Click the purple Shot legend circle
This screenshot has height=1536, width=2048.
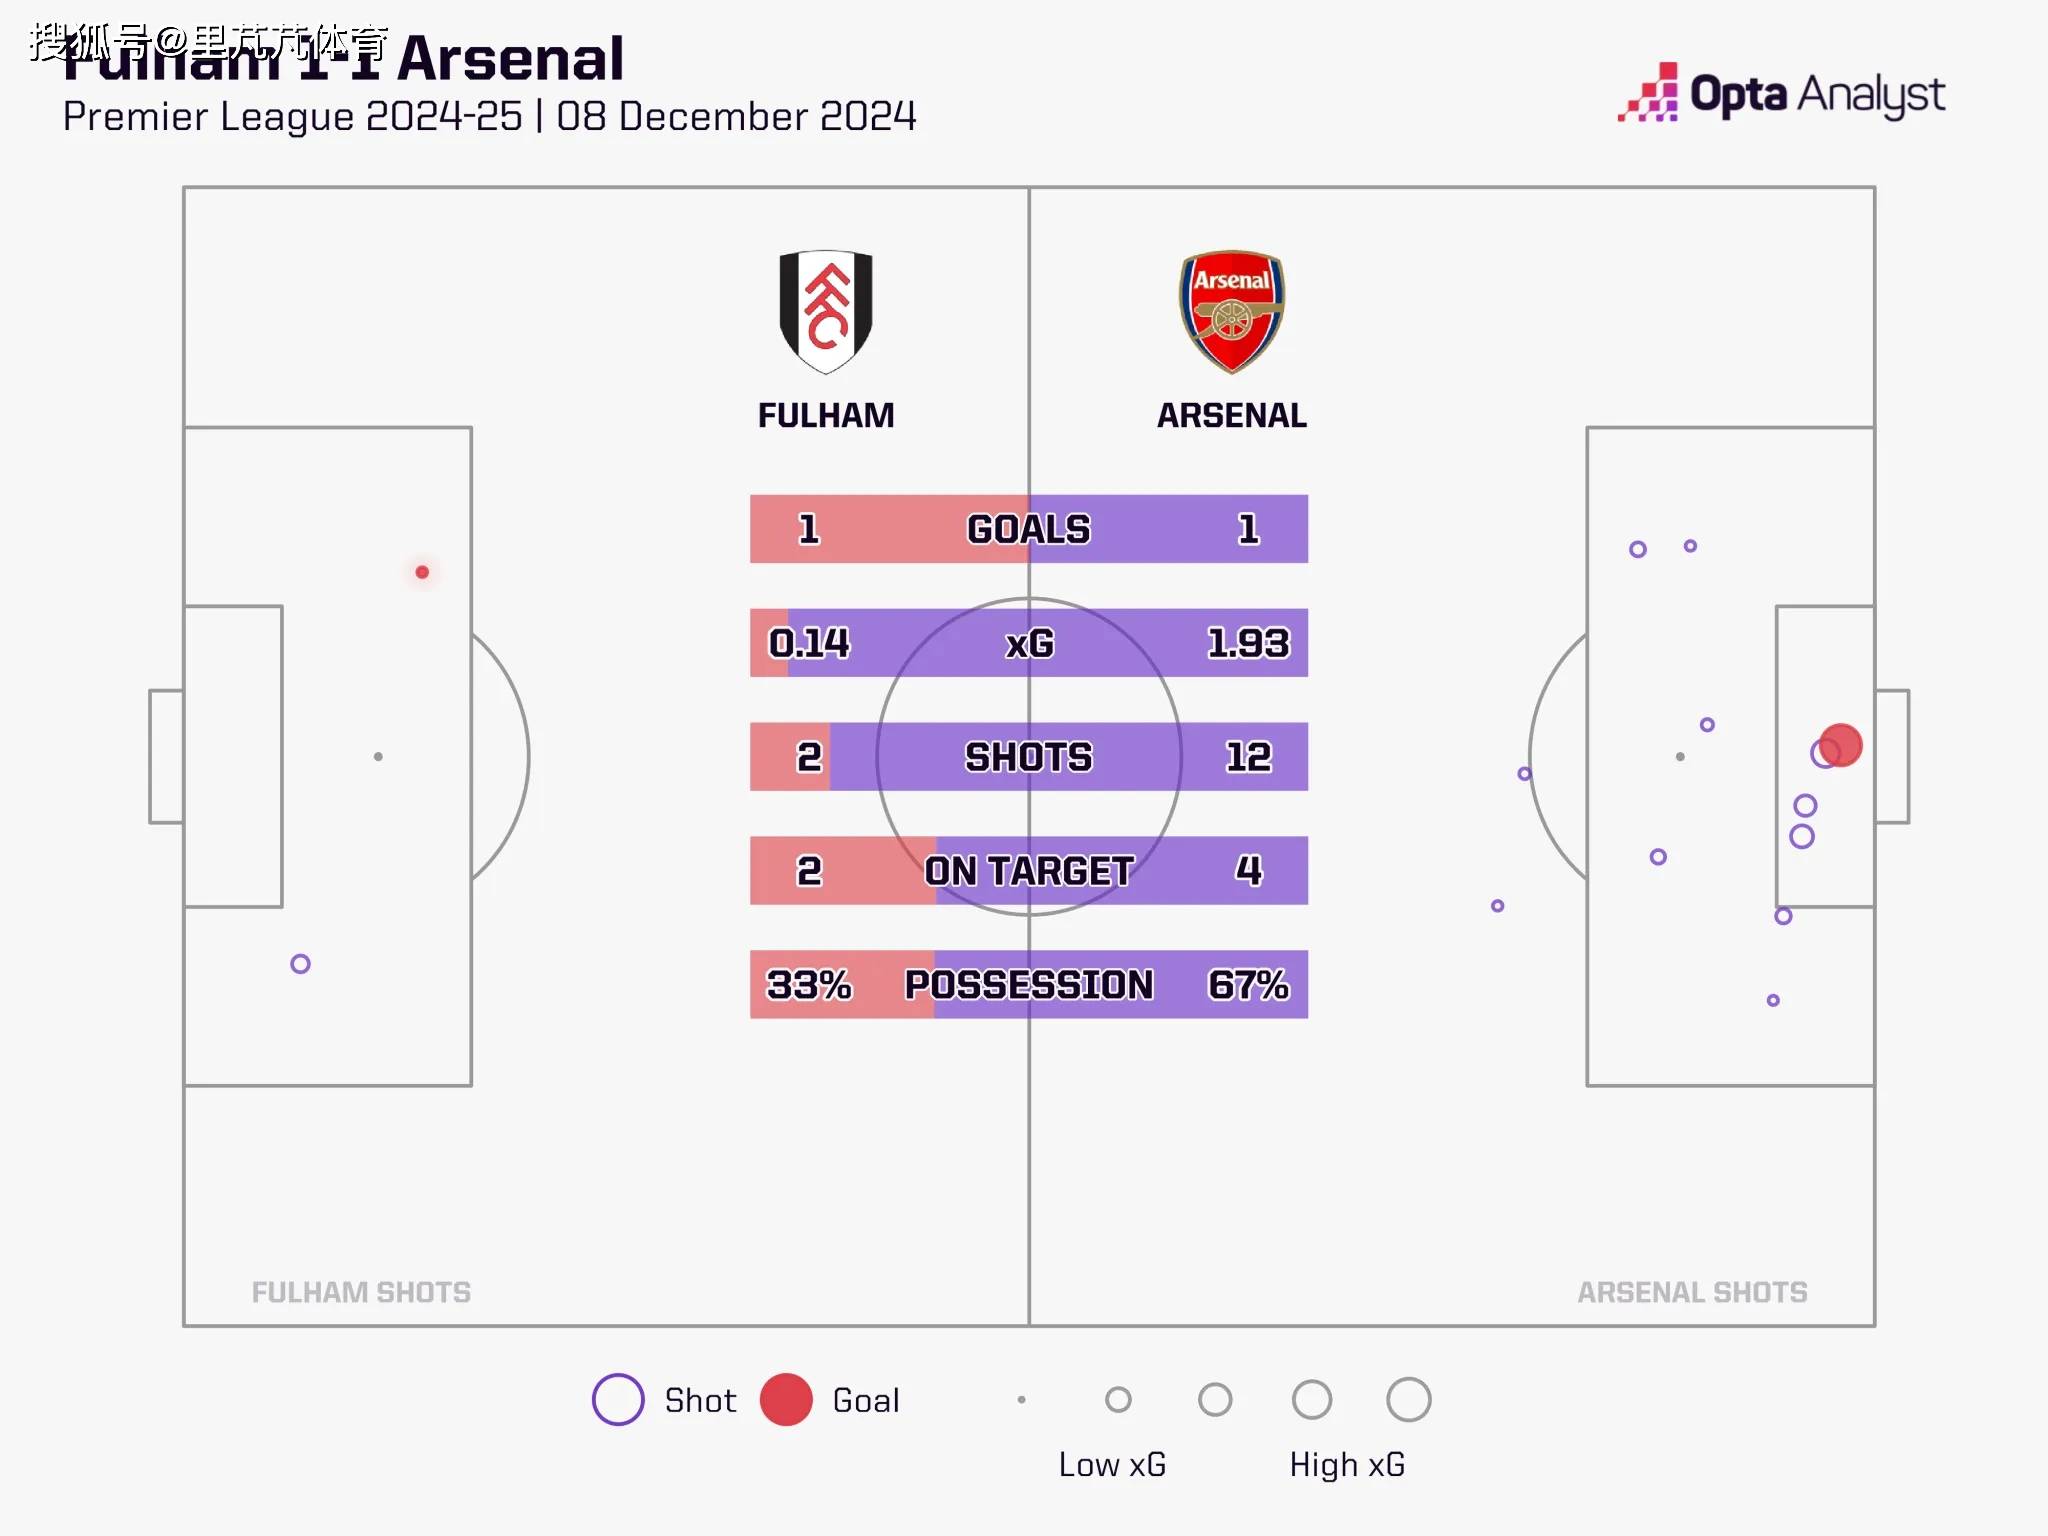tap(618, 1399)
